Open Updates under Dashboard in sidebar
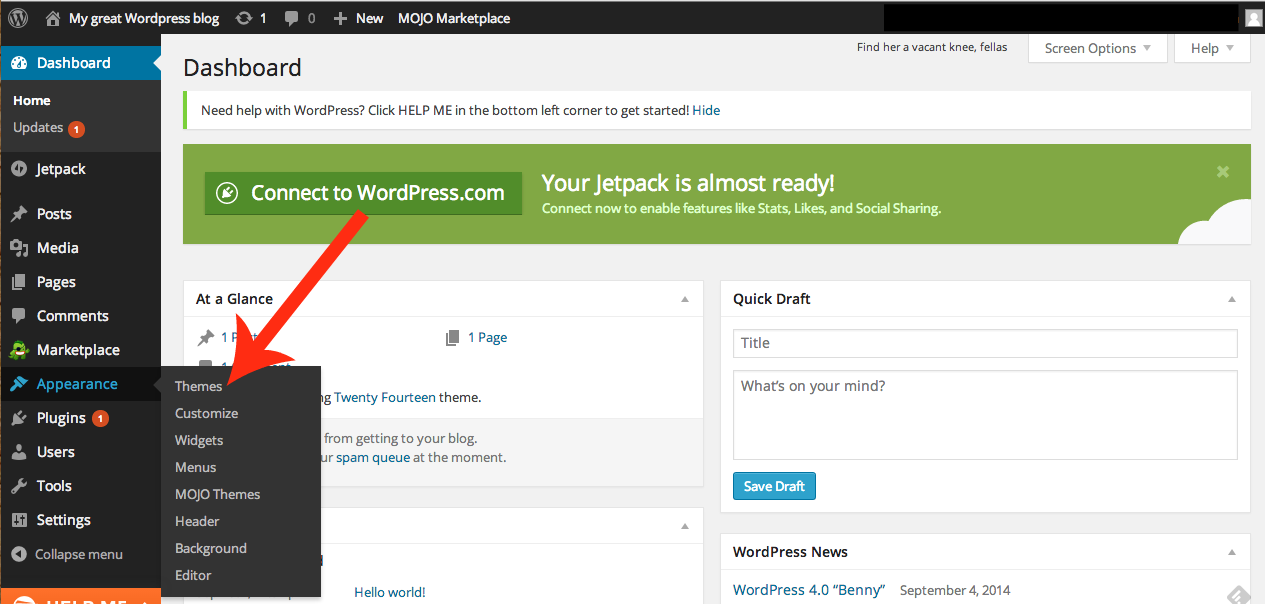The height and width of the screenshot is (604, 1265). (38, 128)
